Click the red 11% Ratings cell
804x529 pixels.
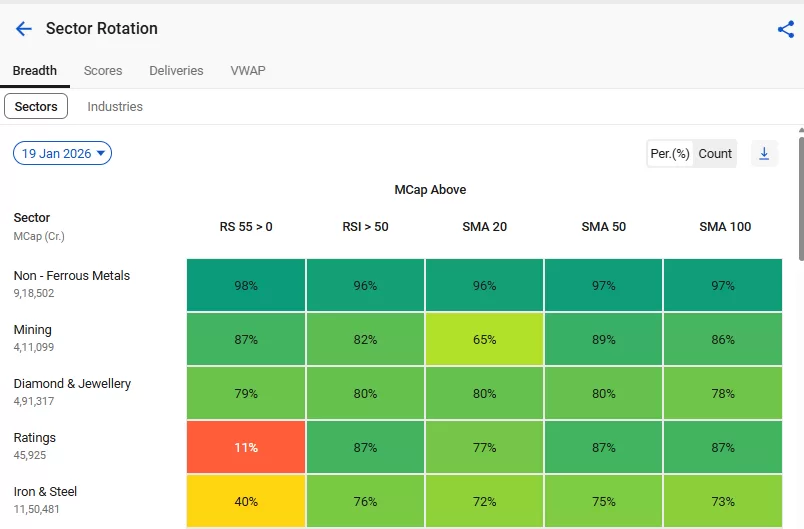point(246,447)
